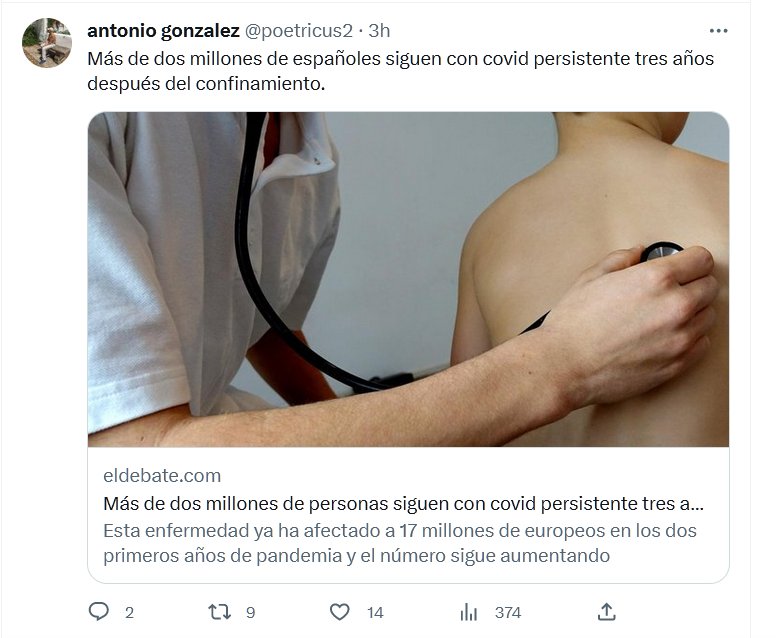Image resolution: width=776 pixels, height=638 pixels.
Task: Click the 3h timestamp link
Action: tap(379, 31)
